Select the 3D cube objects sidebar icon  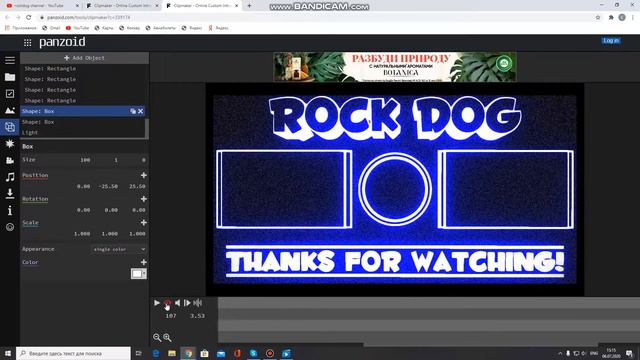point(10,127)
